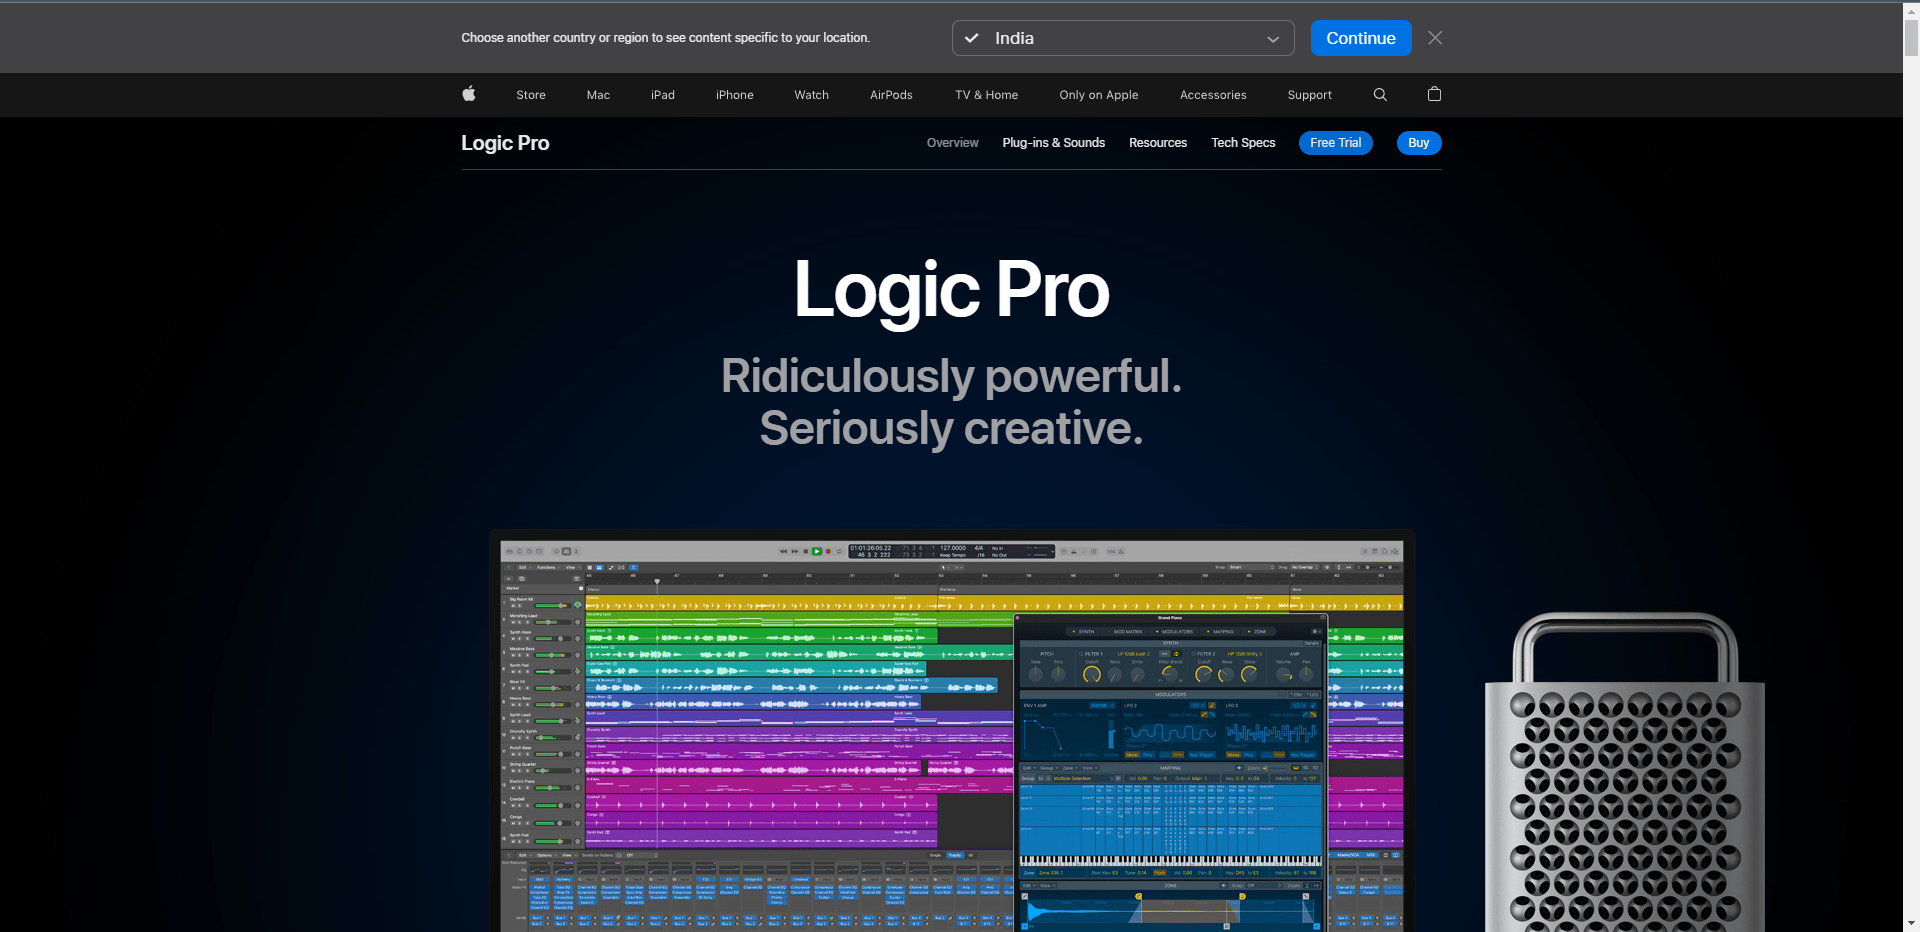Click the blue Buy button
This screenshot has height=932, width=1920.
pyautogui.click(x=1419, y=143)
